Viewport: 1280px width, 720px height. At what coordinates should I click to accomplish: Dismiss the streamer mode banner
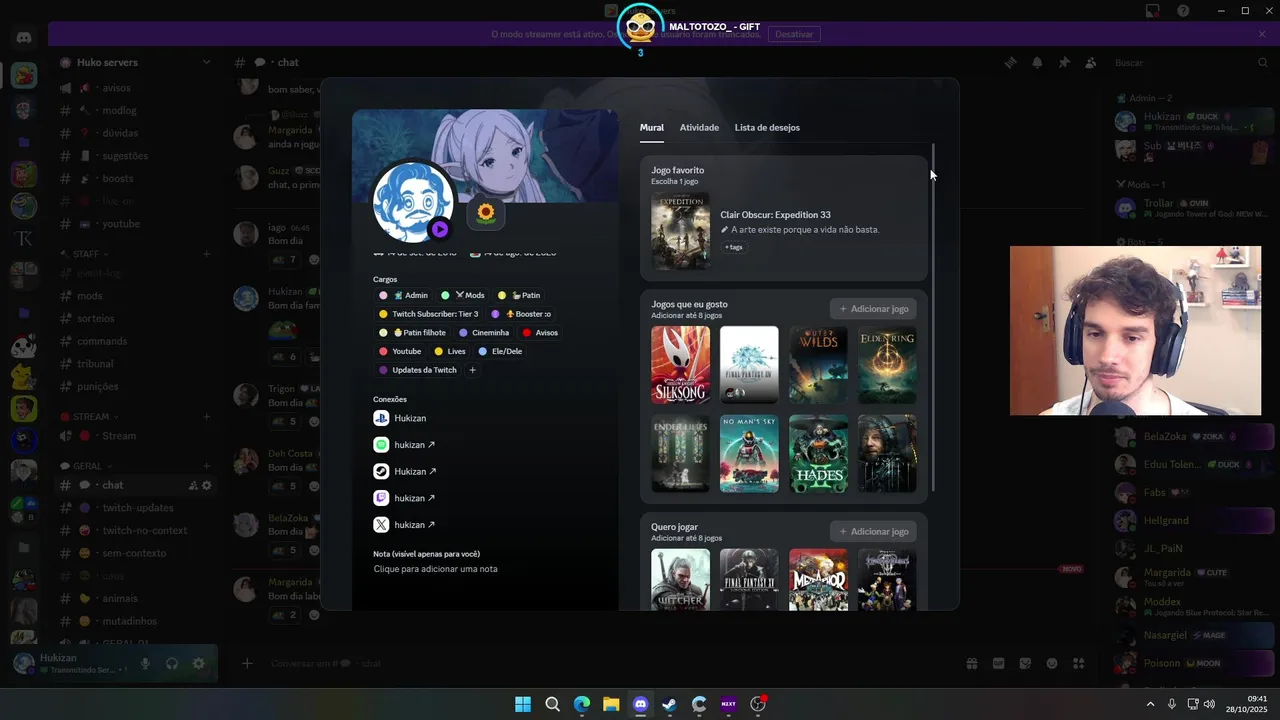[1262, 34]
